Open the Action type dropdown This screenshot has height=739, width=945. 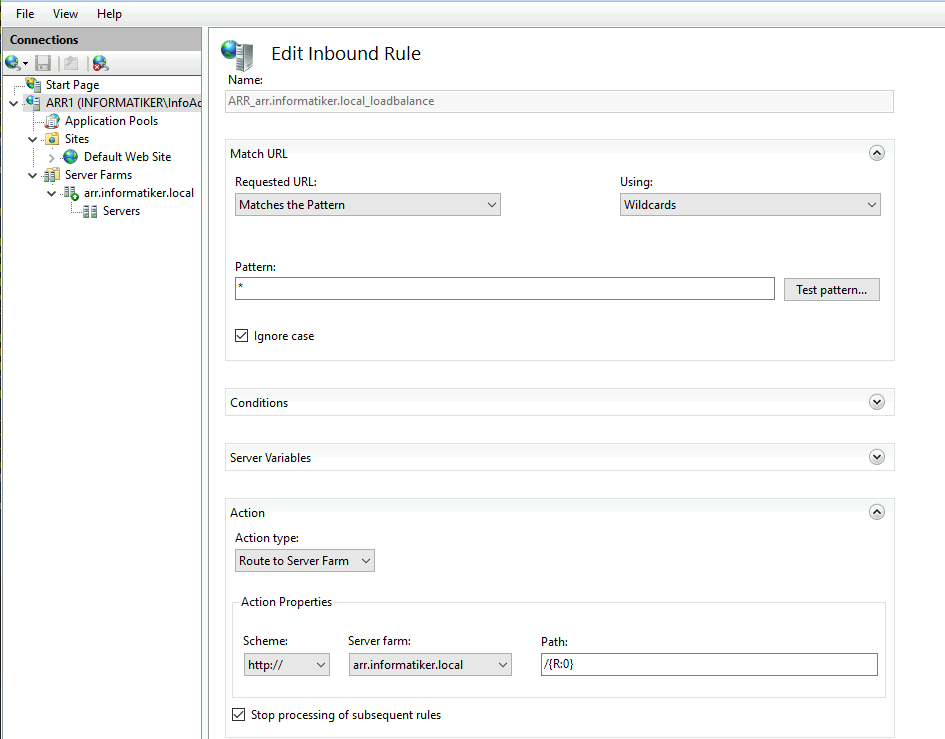[x=304, y=561]
